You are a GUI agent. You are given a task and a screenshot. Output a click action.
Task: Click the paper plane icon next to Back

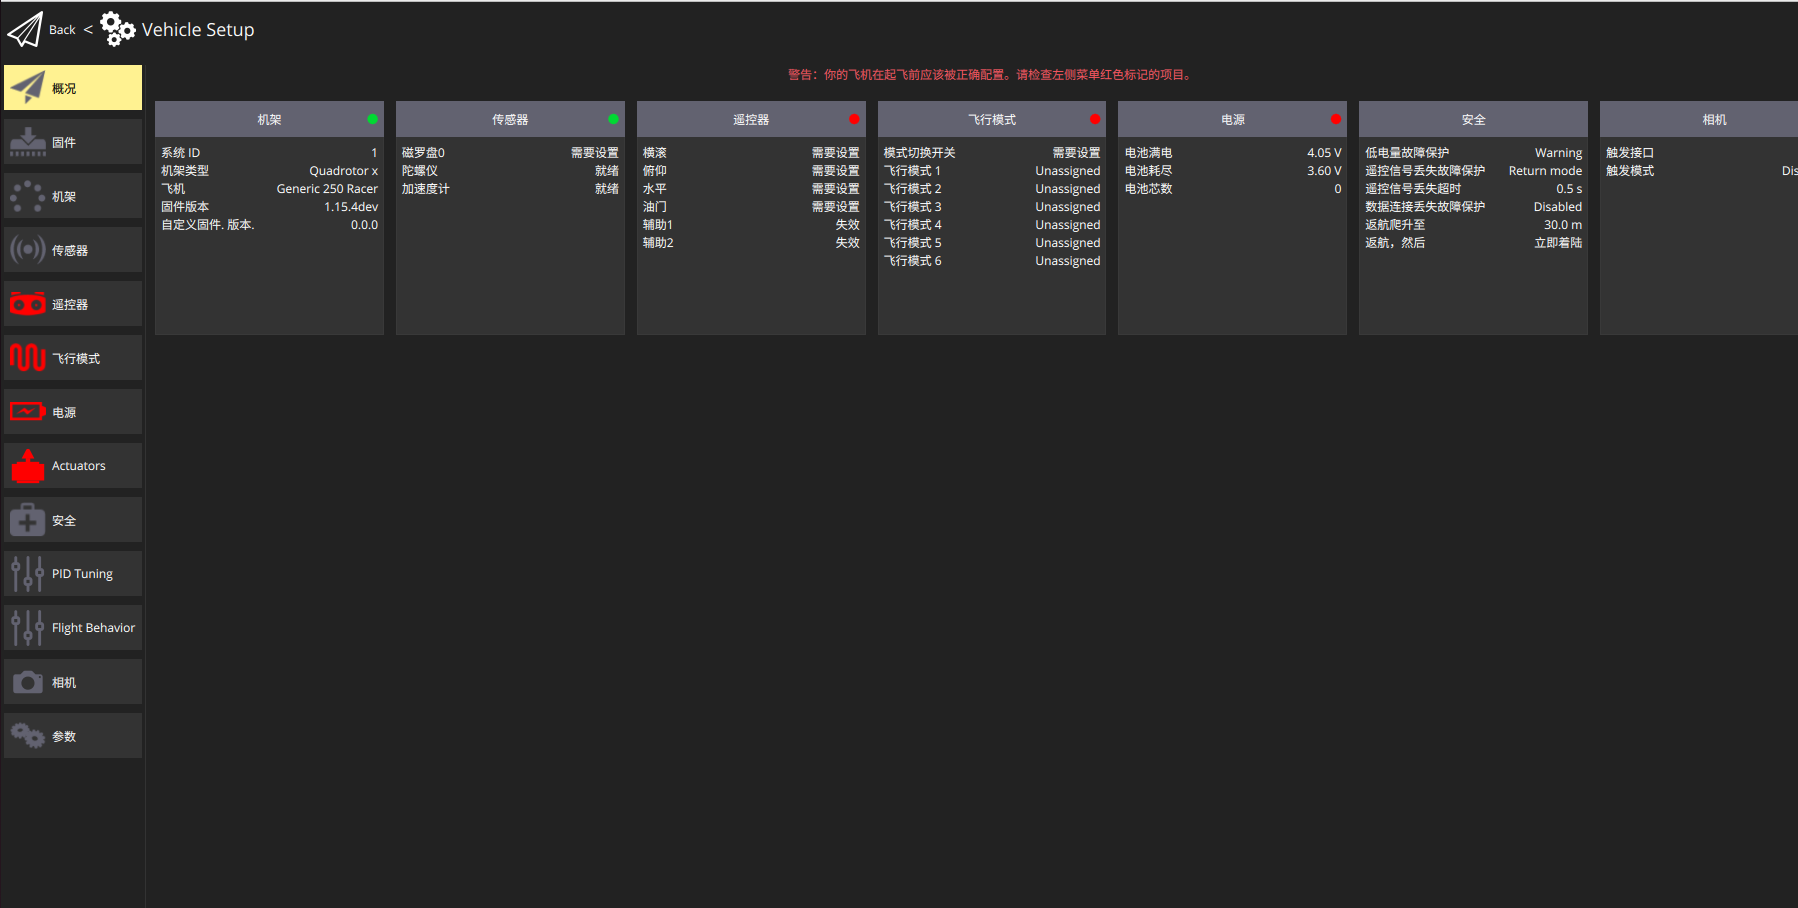[x=25, y=30]
